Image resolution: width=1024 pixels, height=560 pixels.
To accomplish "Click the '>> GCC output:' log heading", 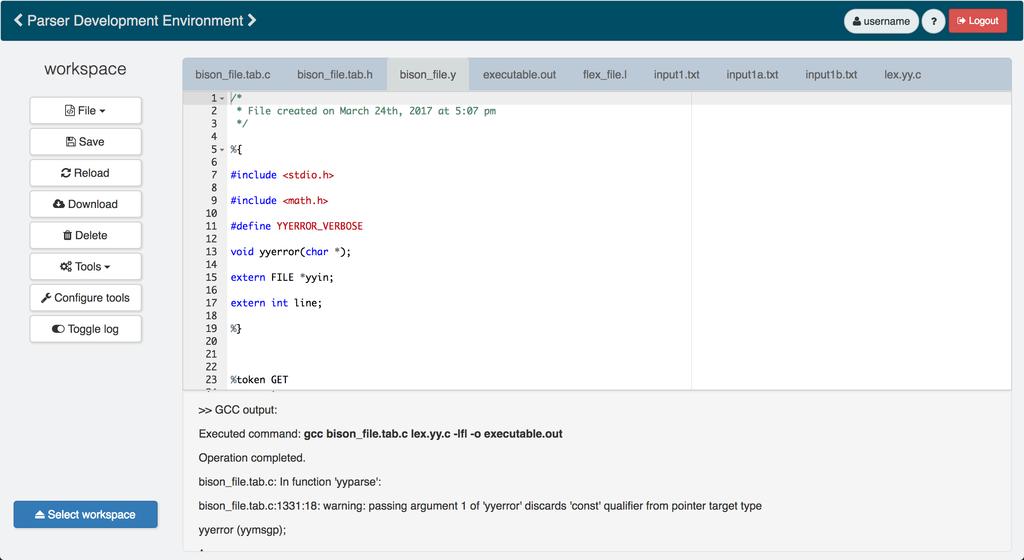I will pyautogui.click(x=238, y=410).
